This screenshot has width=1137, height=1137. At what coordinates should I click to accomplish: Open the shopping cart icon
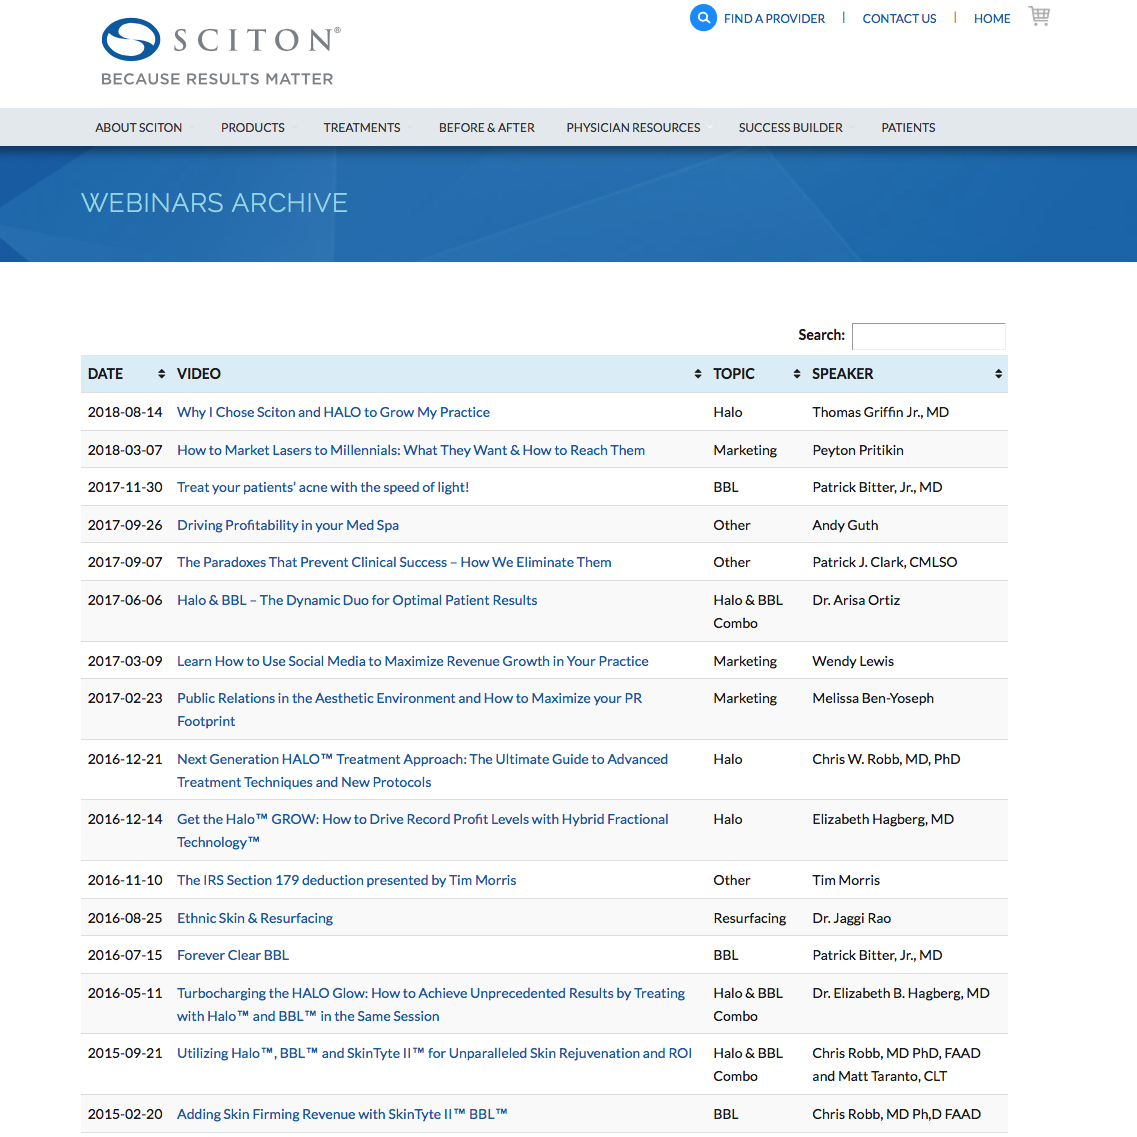click(1039, 16)
